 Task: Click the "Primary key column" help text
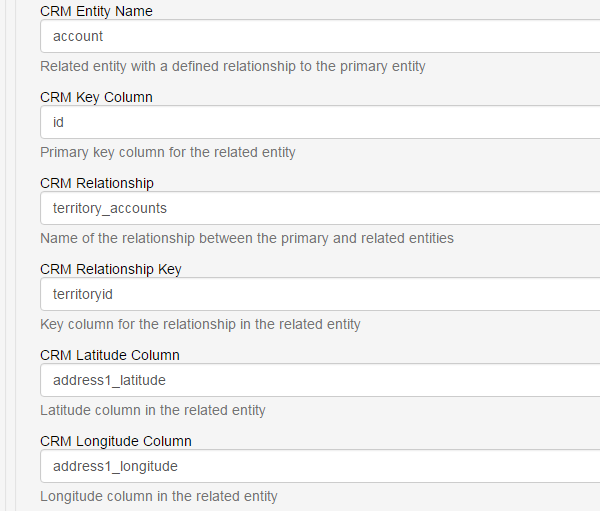pos(168,153)
